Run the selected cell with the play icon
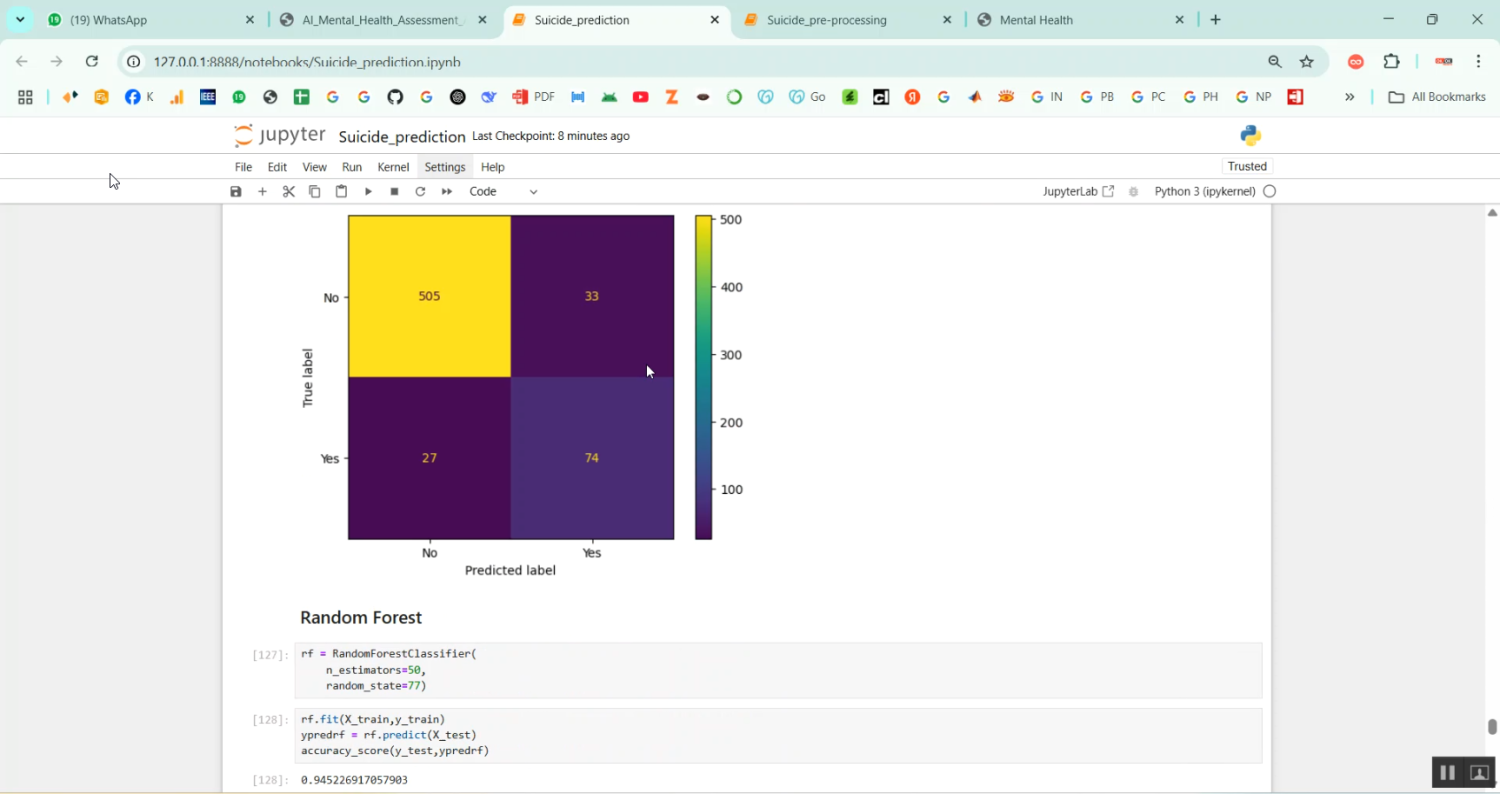 tap(368, 191)
